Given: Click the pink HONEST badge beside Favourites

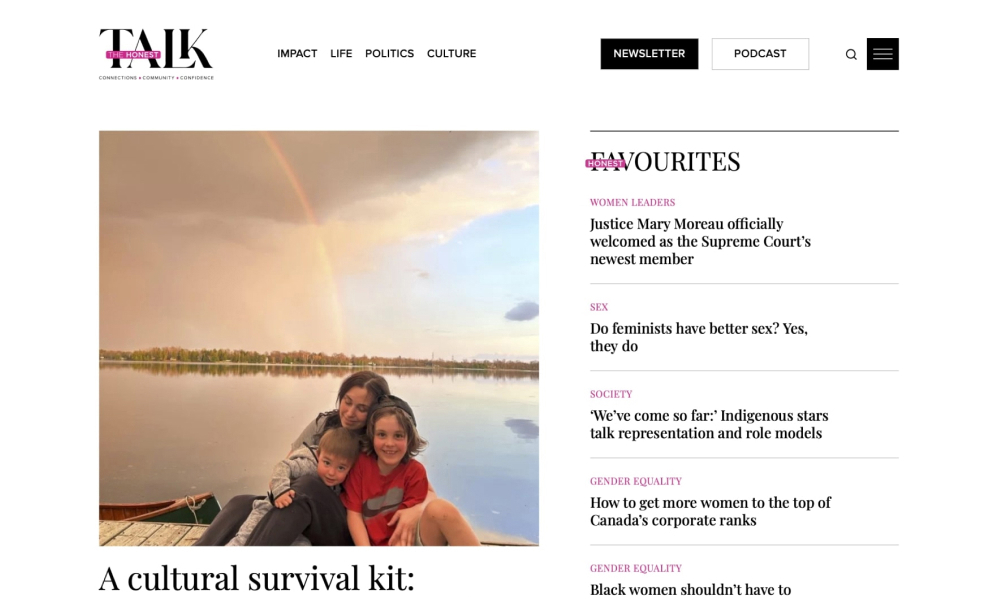Looking at the screenshot, I should (605, 164).
